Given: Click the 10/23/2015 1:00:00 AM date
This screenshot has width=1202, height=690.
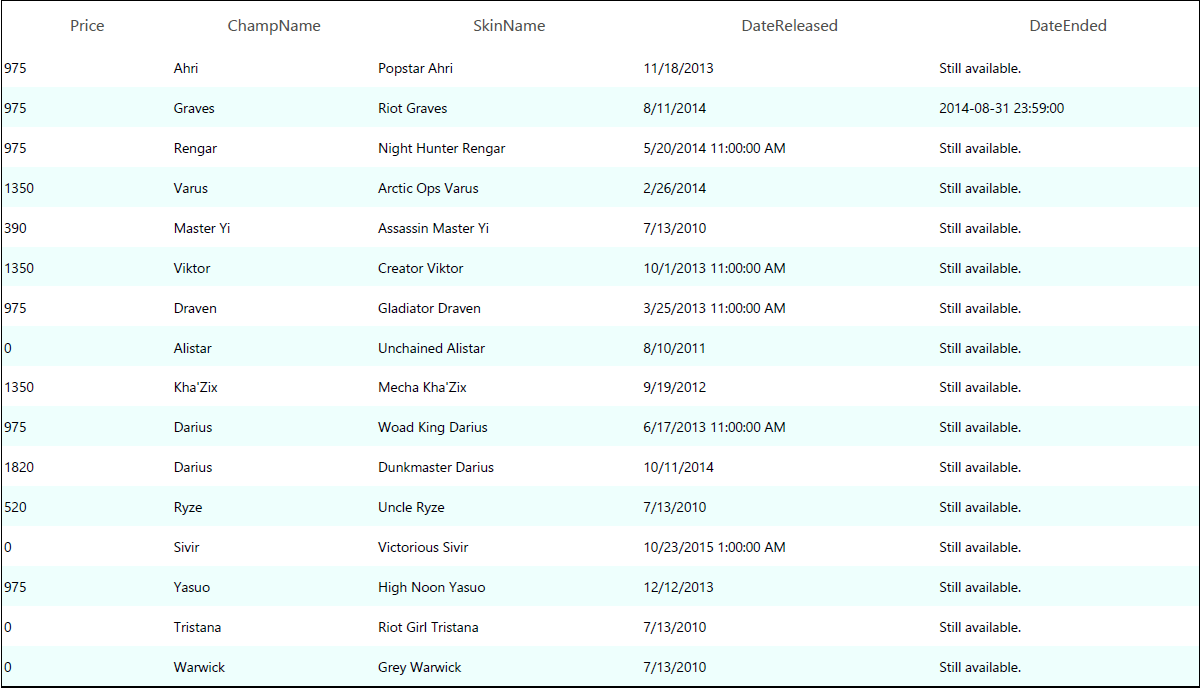Looking at the screenshot, I should [x=715, y=547].
